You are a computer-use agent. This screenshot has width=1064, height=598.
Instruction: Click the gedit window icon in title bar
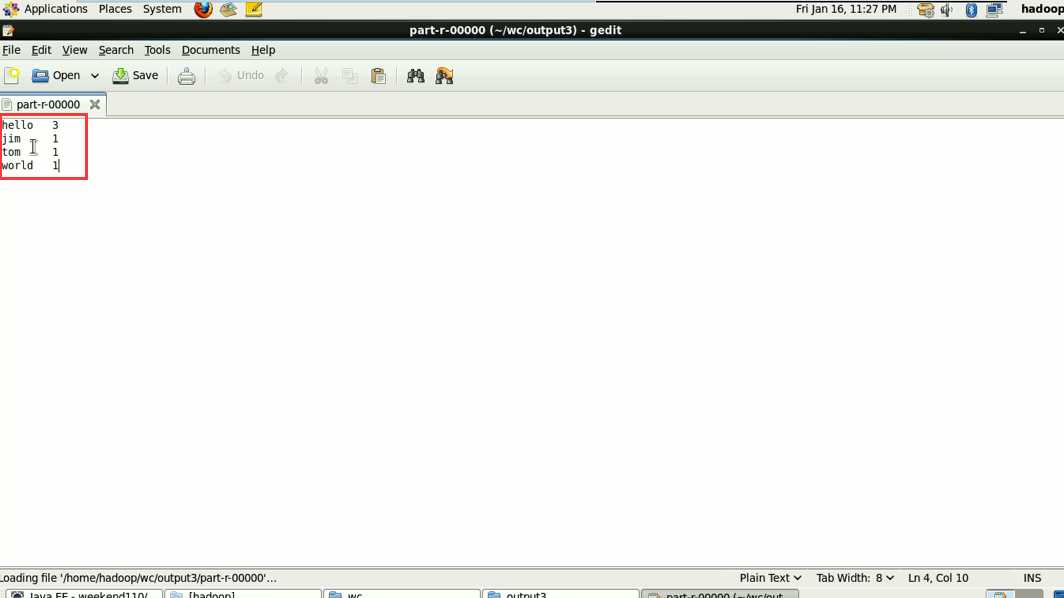click(8, 31)
